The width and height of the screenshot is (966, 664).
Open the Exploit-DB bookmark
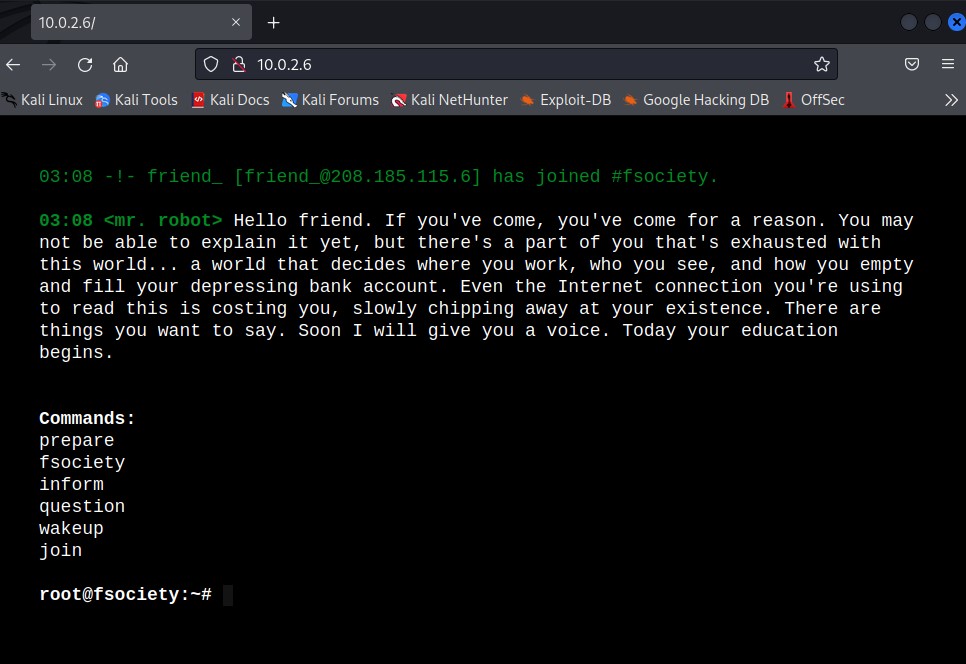click(x=566, y=100)
